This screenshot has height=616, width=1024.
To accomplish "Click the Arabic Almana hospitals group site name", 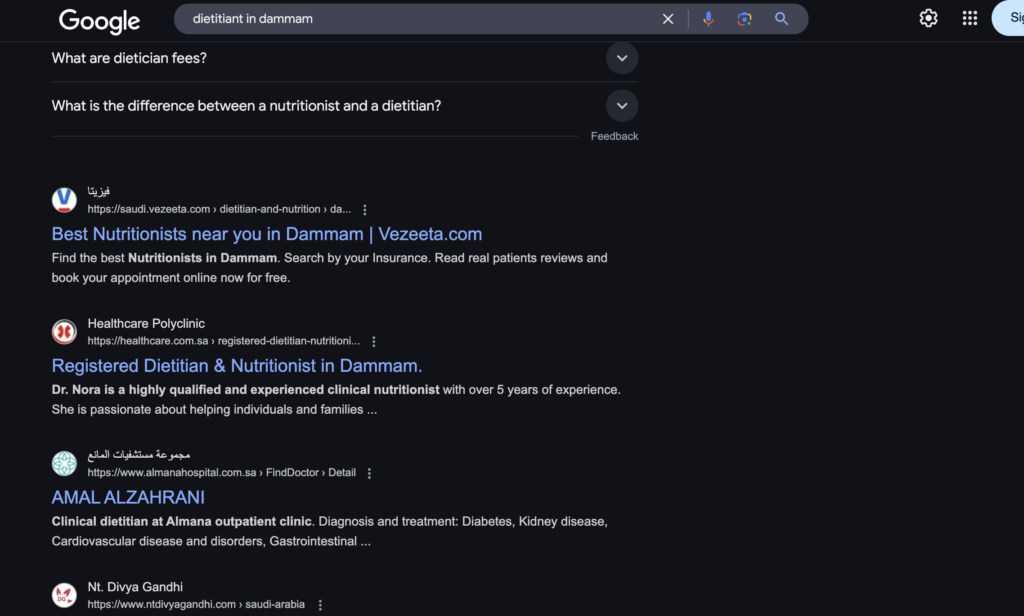I will [138, 455].
